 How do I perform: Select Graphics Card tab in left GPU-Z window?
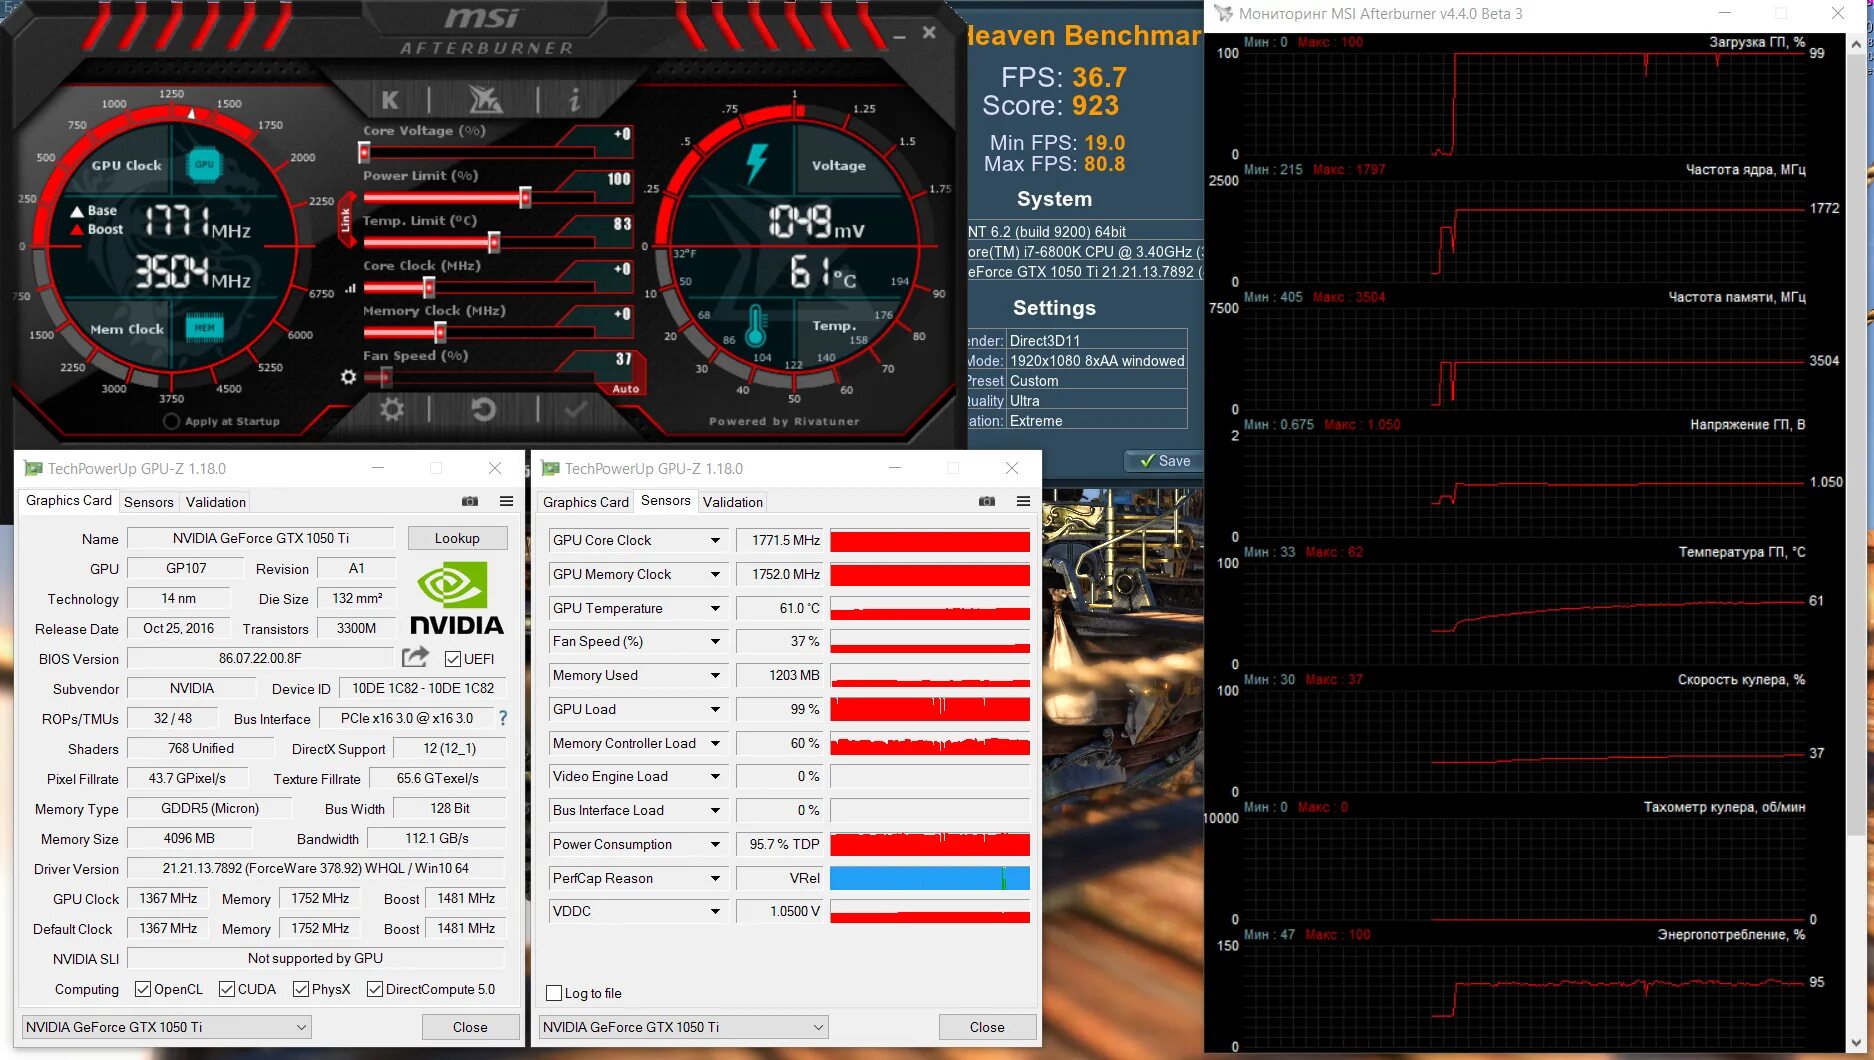pyautogui.click(x=69, y=500)
